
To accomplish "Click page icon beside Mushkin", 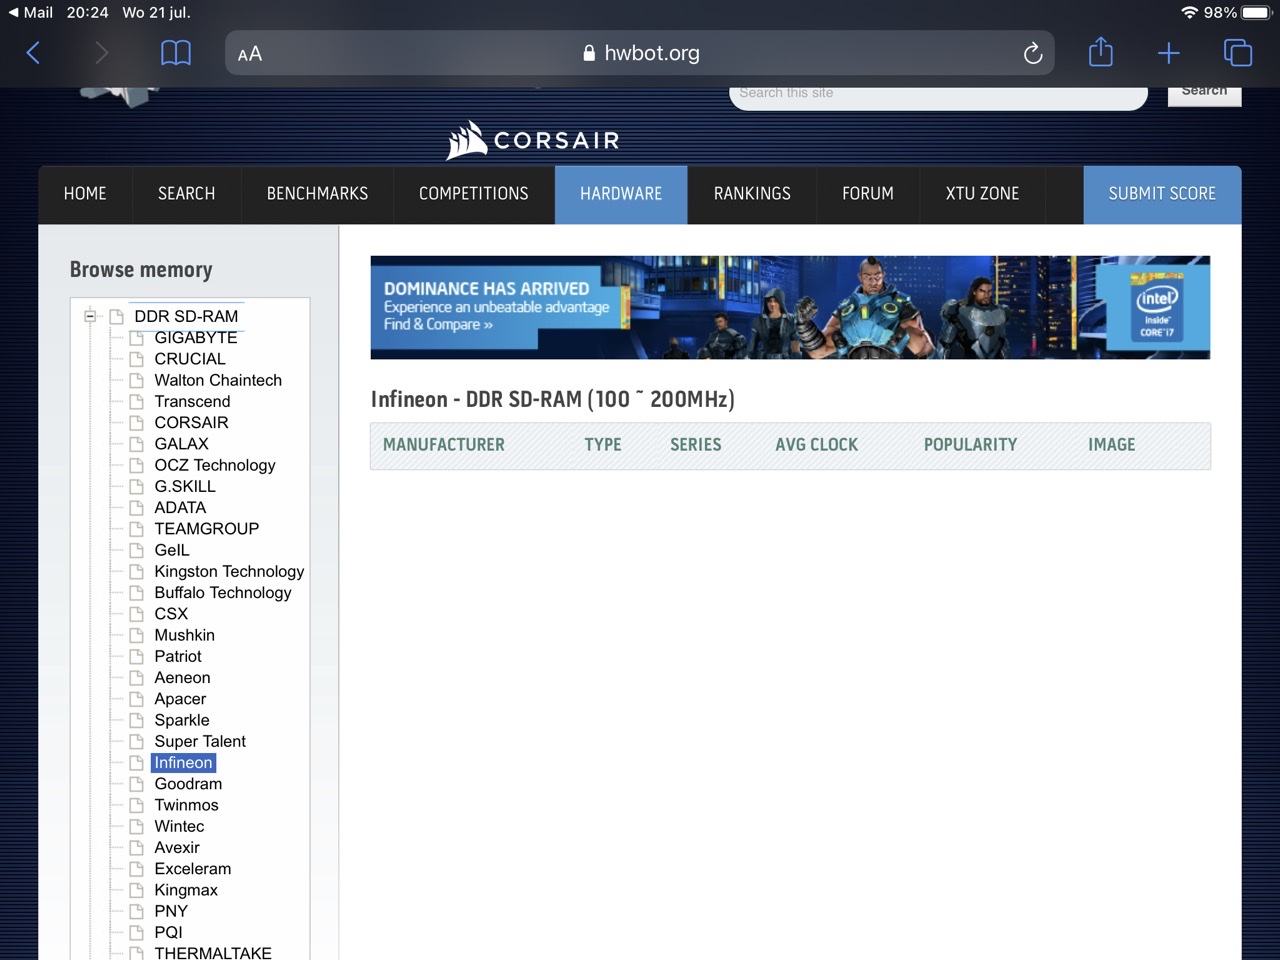I will pos(137,635).
